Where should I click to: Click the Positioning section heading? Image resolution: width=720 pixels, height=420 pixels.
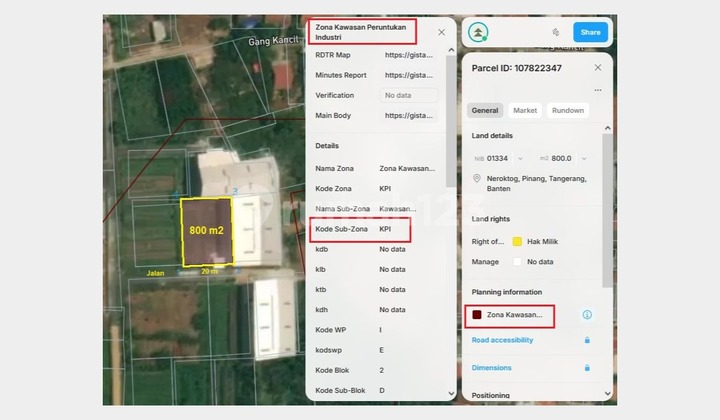point(490,395)
